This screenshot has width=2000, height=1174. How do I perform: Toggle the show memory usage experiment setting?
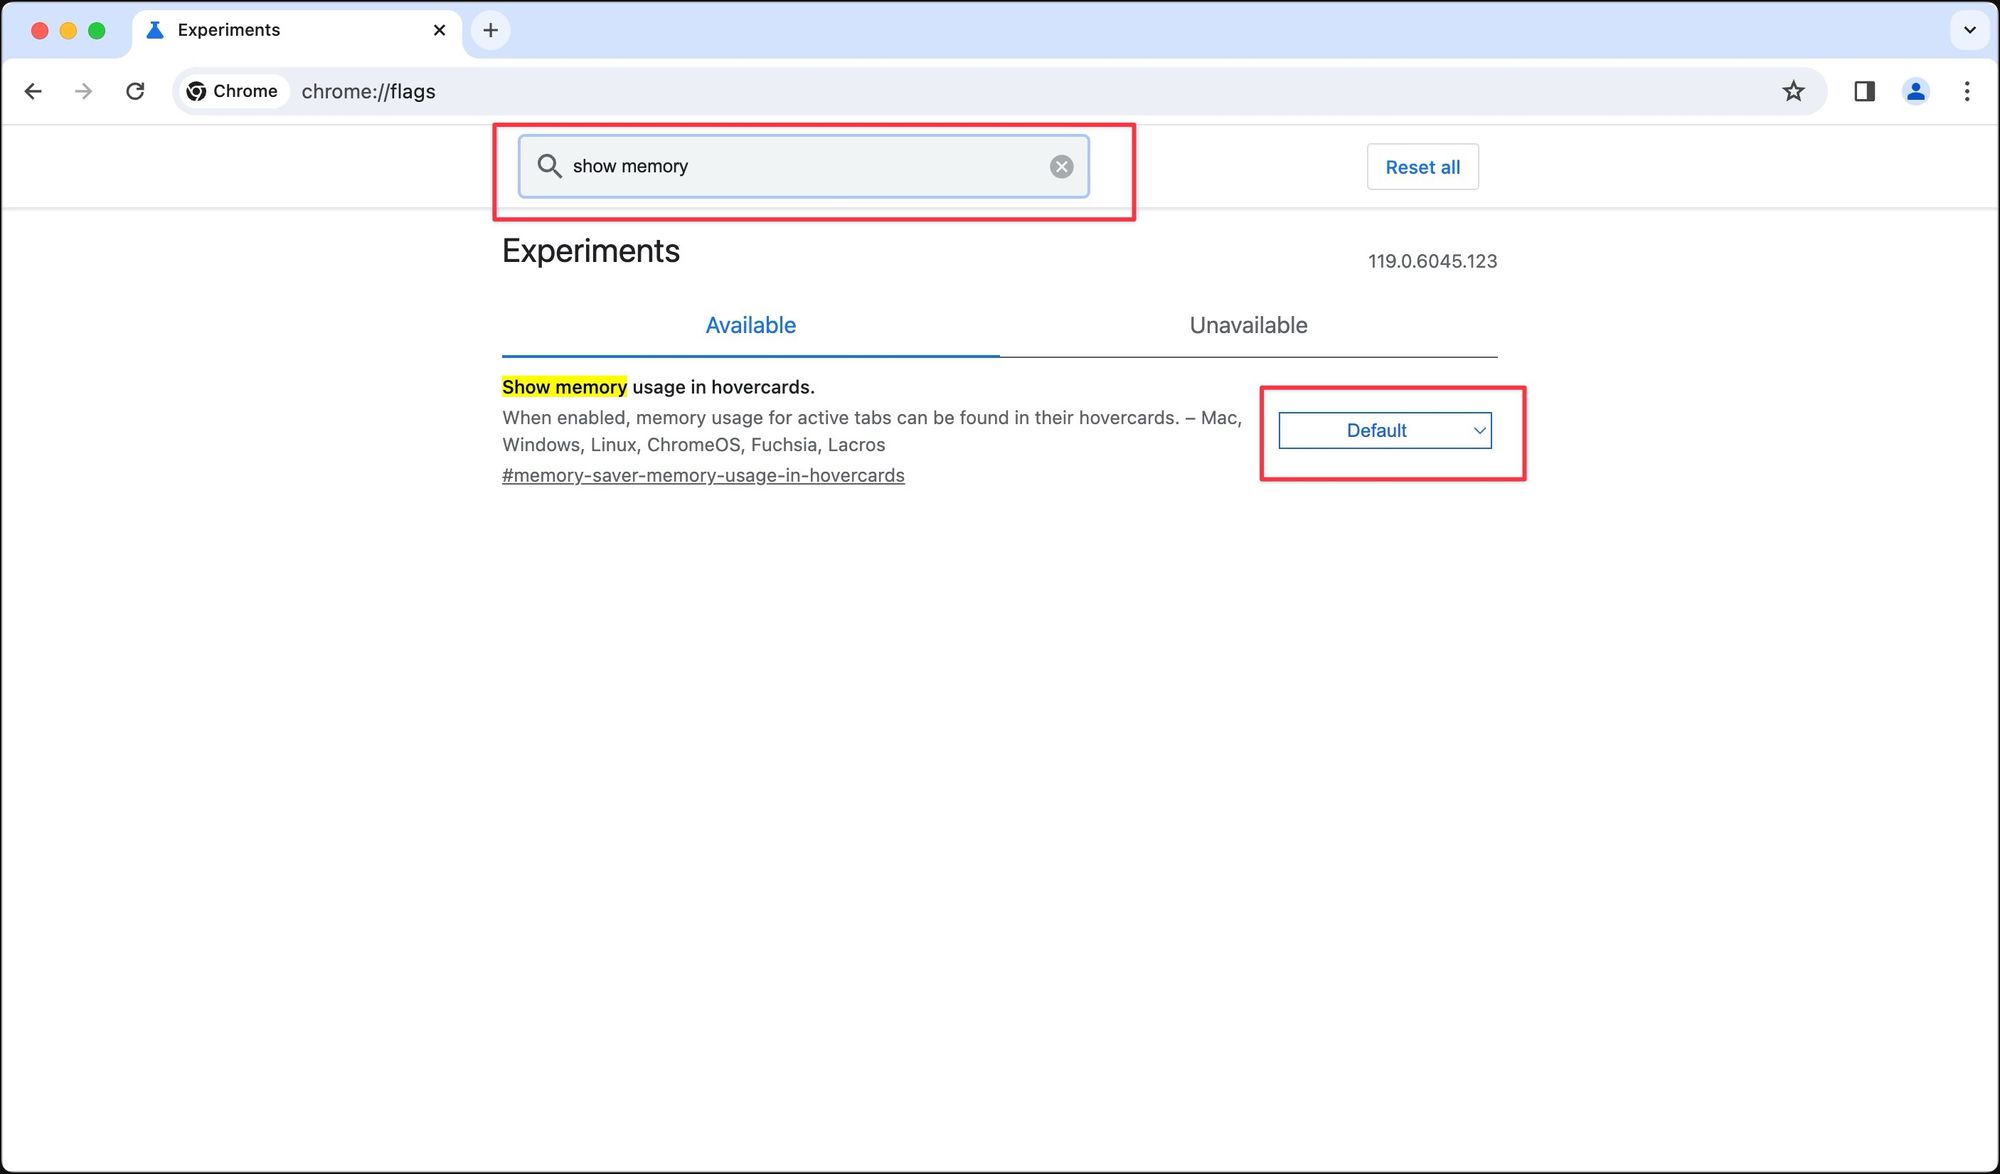(x=1382, y=429)
